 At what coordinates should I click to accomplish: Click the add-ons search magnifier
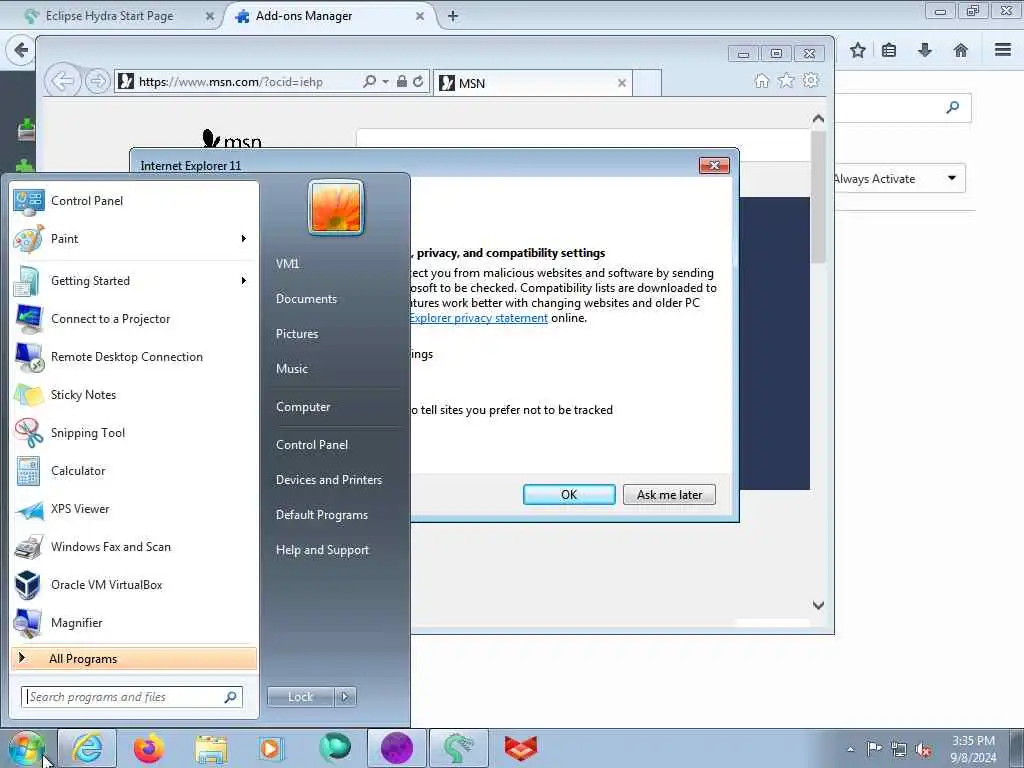(953, 107)
